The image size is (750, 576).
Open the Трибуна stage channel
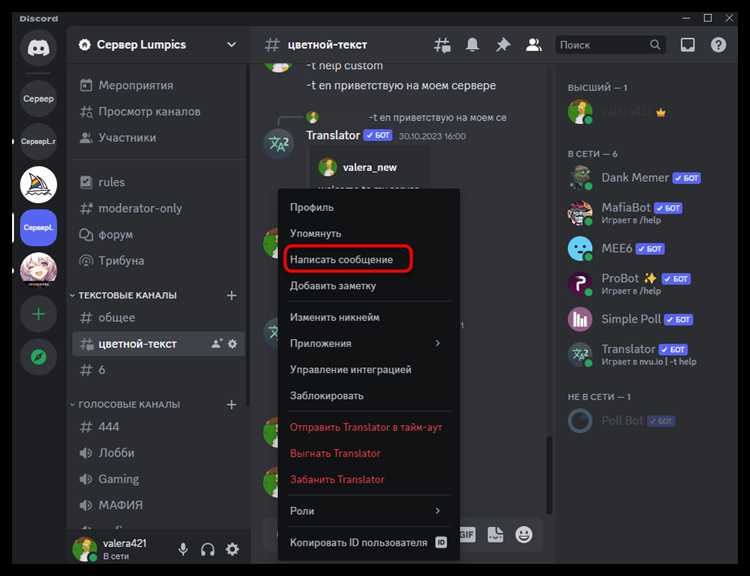[x=158, y=261]
